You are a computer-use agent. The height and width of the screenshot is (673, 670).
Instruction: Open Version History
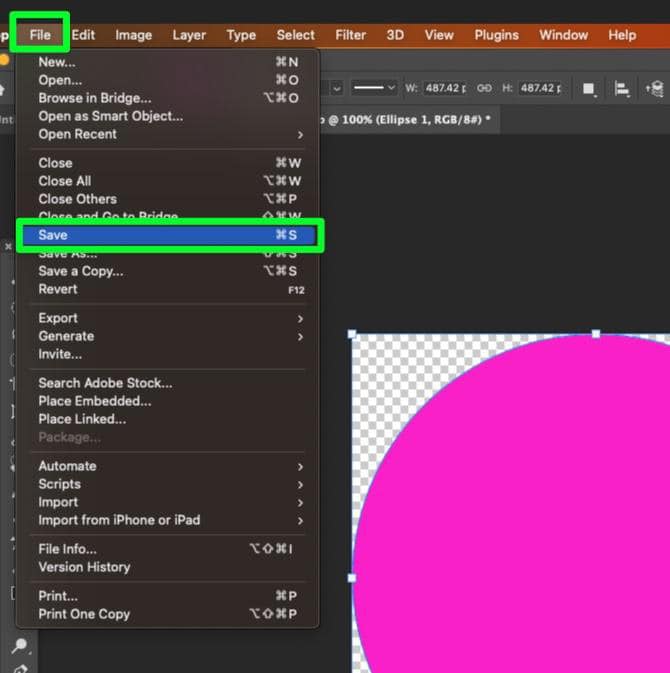170,567
